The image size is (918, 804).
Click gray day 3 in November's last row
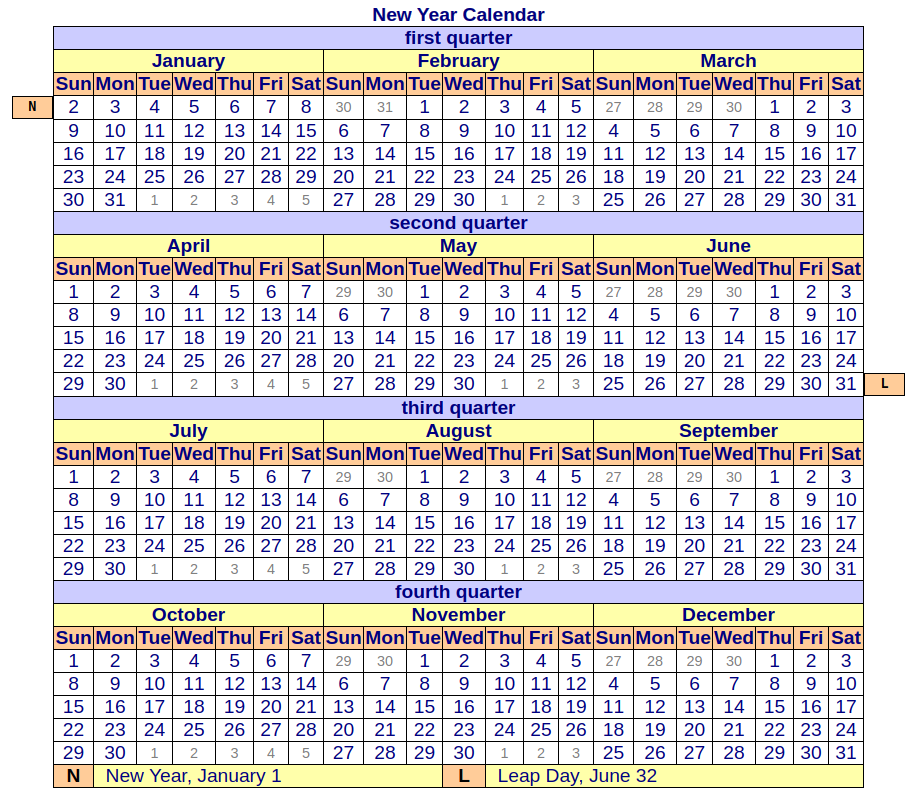tap(576, 752)
